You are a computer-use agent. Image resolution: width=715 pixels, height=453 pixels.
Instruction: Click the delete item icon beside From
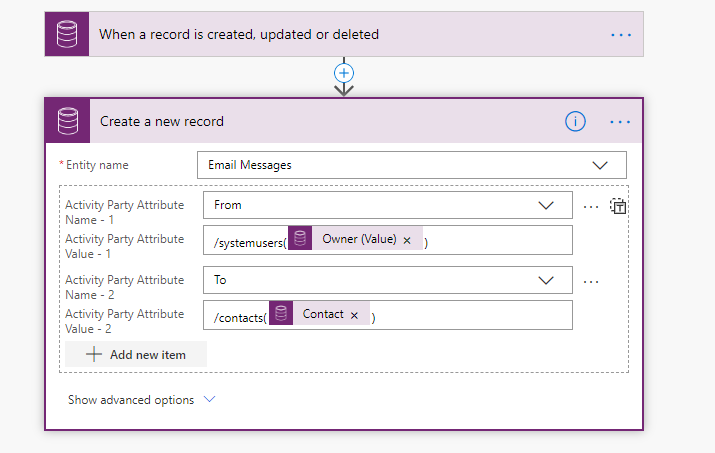pos(619,206)
